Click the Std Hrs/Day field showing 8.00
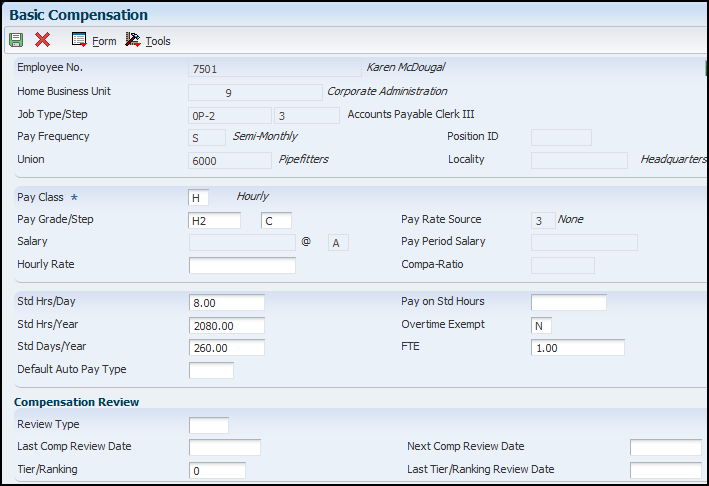The width and height of the screenshot is (709, 486). (x=227, y=302)
